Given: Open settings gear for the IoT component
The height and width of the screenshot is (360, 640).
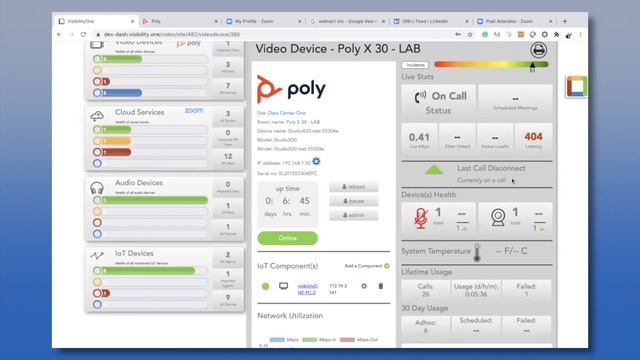Looking at the screenshot, I should (364, 286).
